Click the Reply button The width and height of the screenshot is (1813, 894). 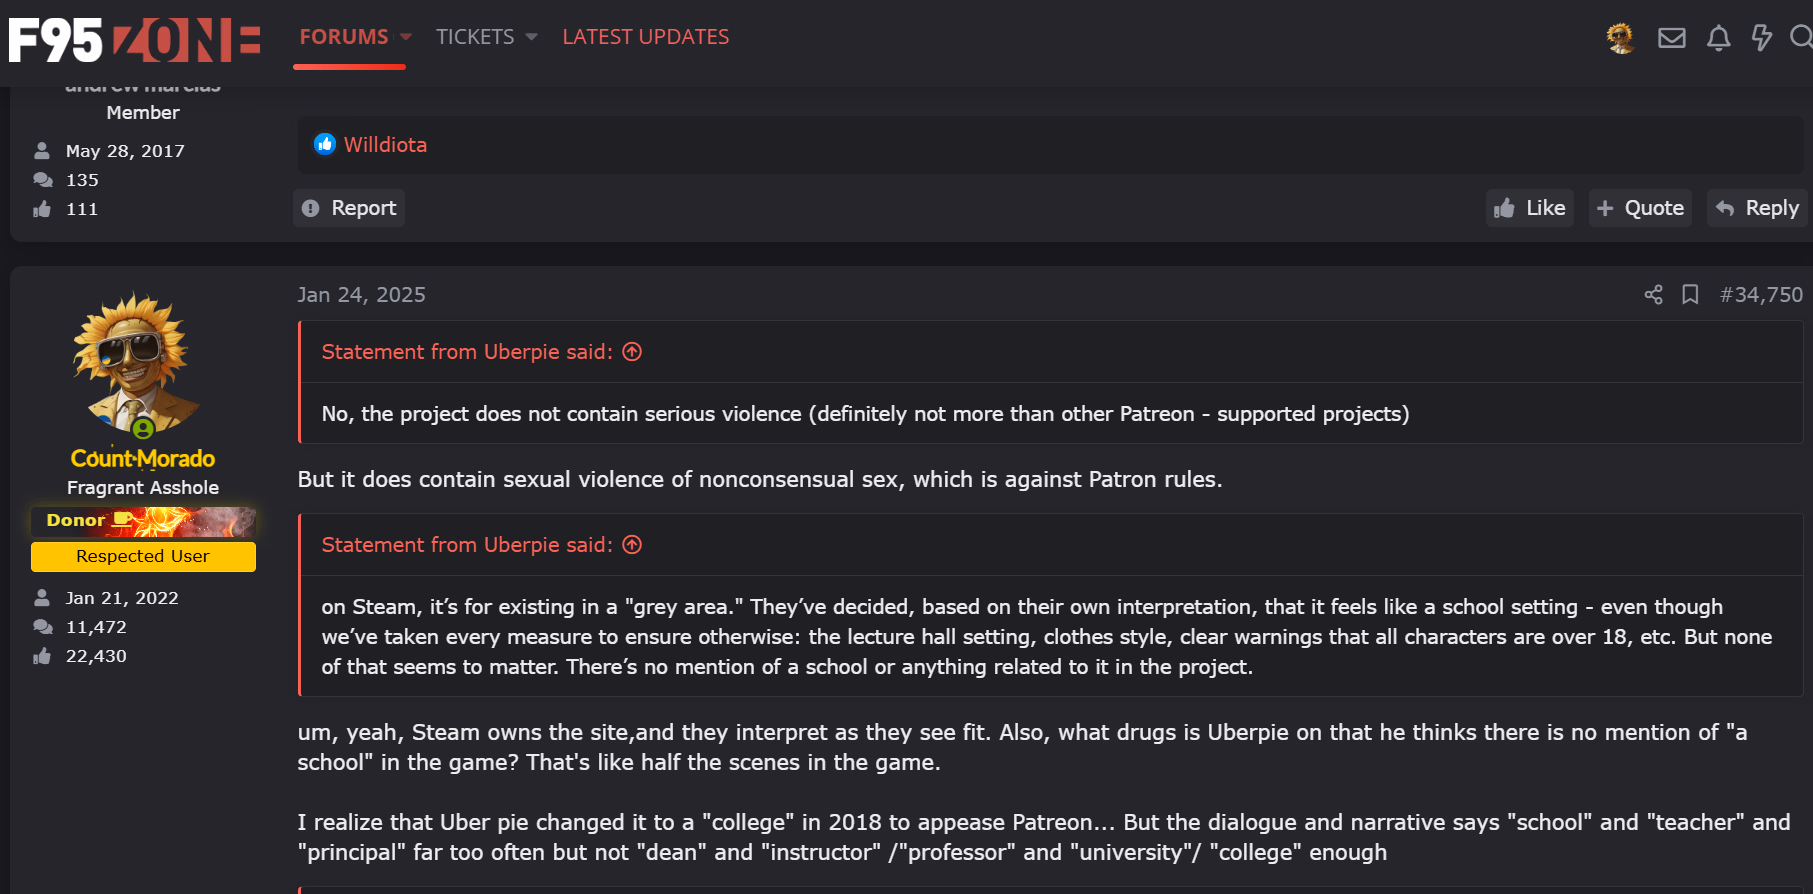pos(1757,208)
